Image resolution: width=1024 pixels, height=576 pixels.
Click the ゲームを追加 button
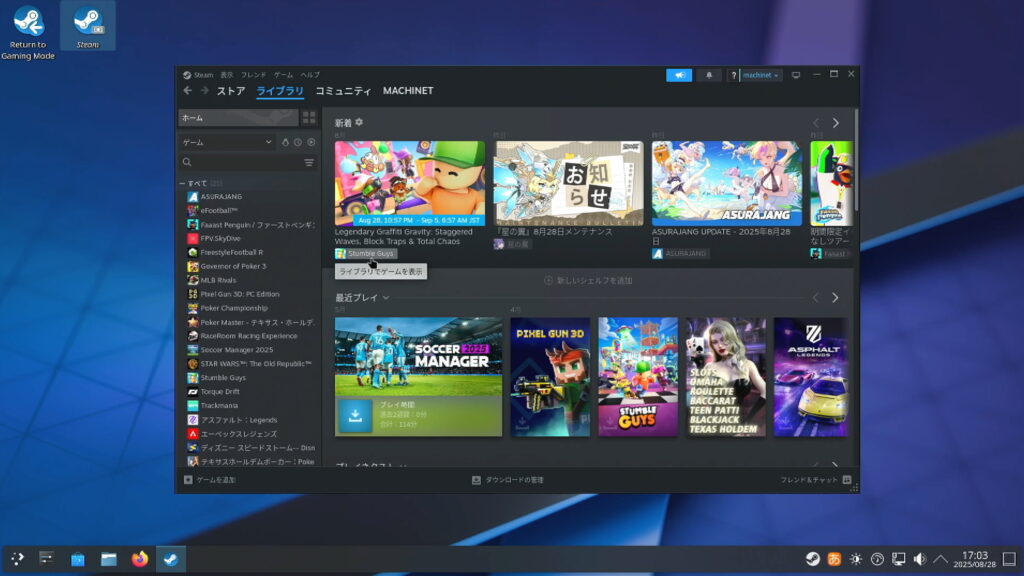[210, 480]
